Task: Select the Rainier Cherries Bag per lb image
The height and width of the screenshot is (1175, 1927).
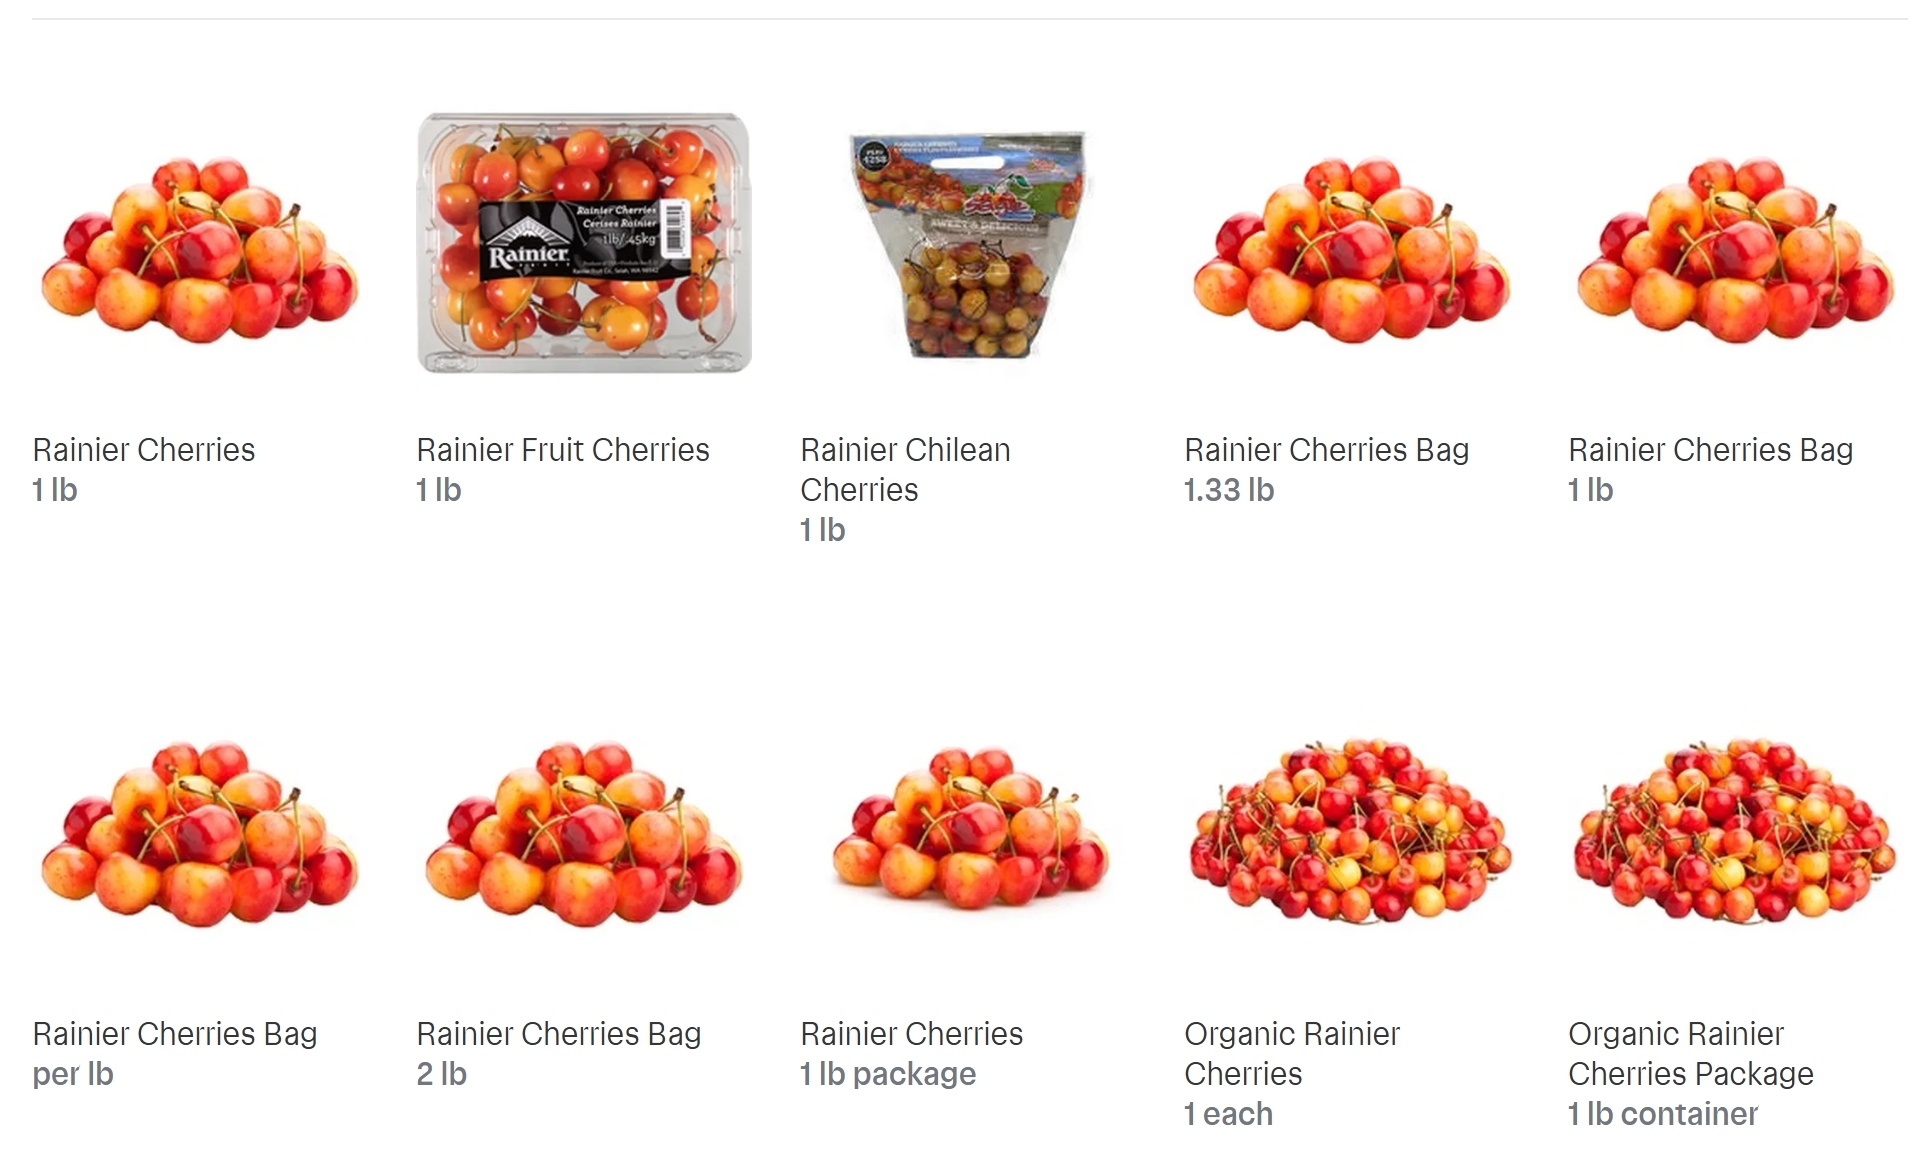Action: coord(199,833)
